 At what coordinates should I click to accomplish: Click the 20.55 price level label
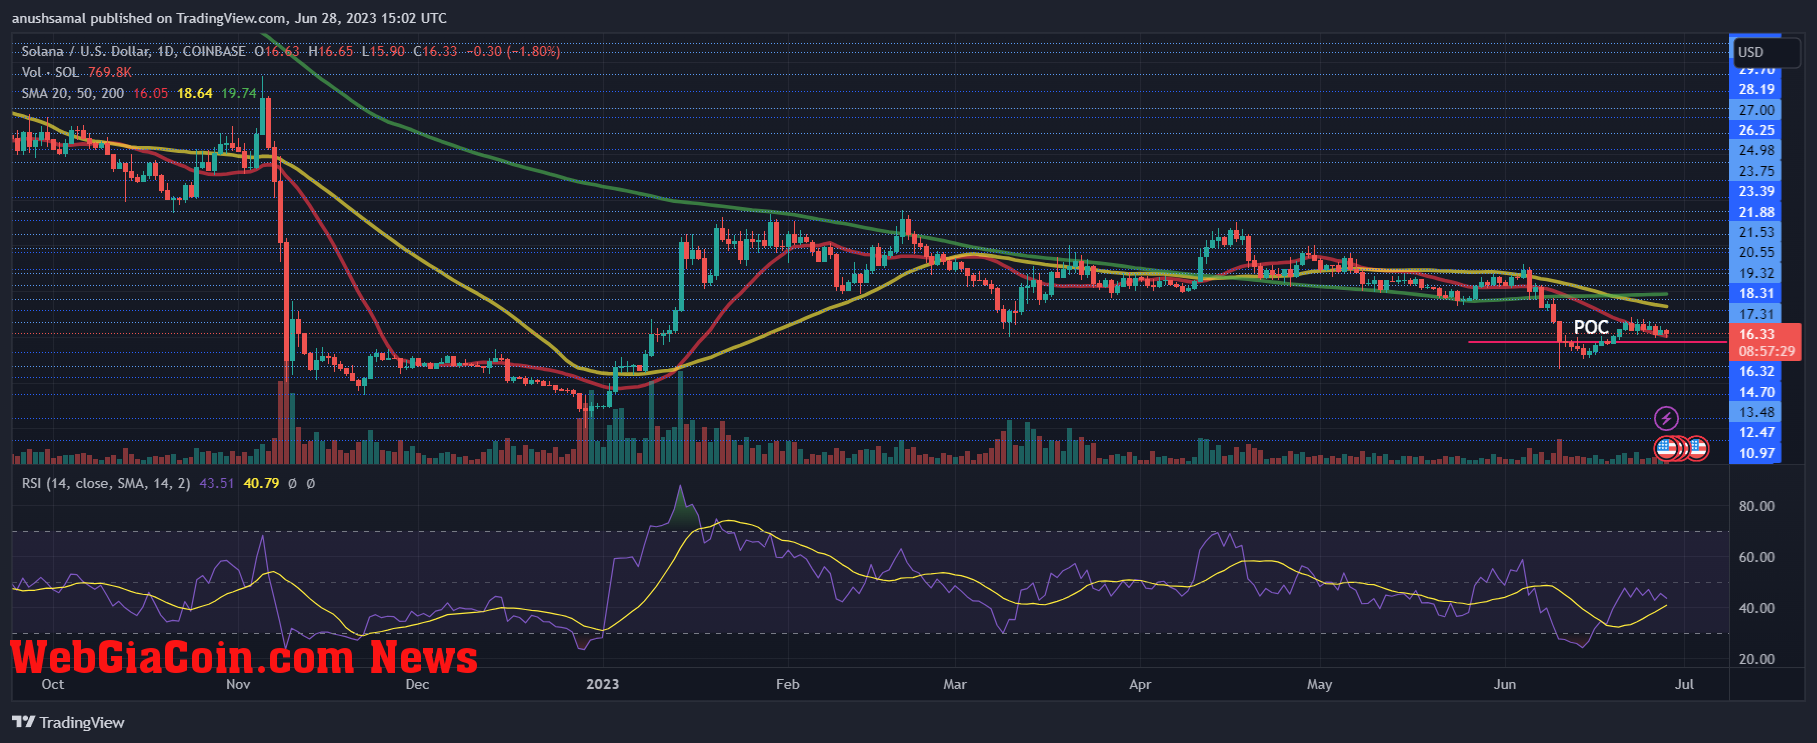tap(1757, 252)
